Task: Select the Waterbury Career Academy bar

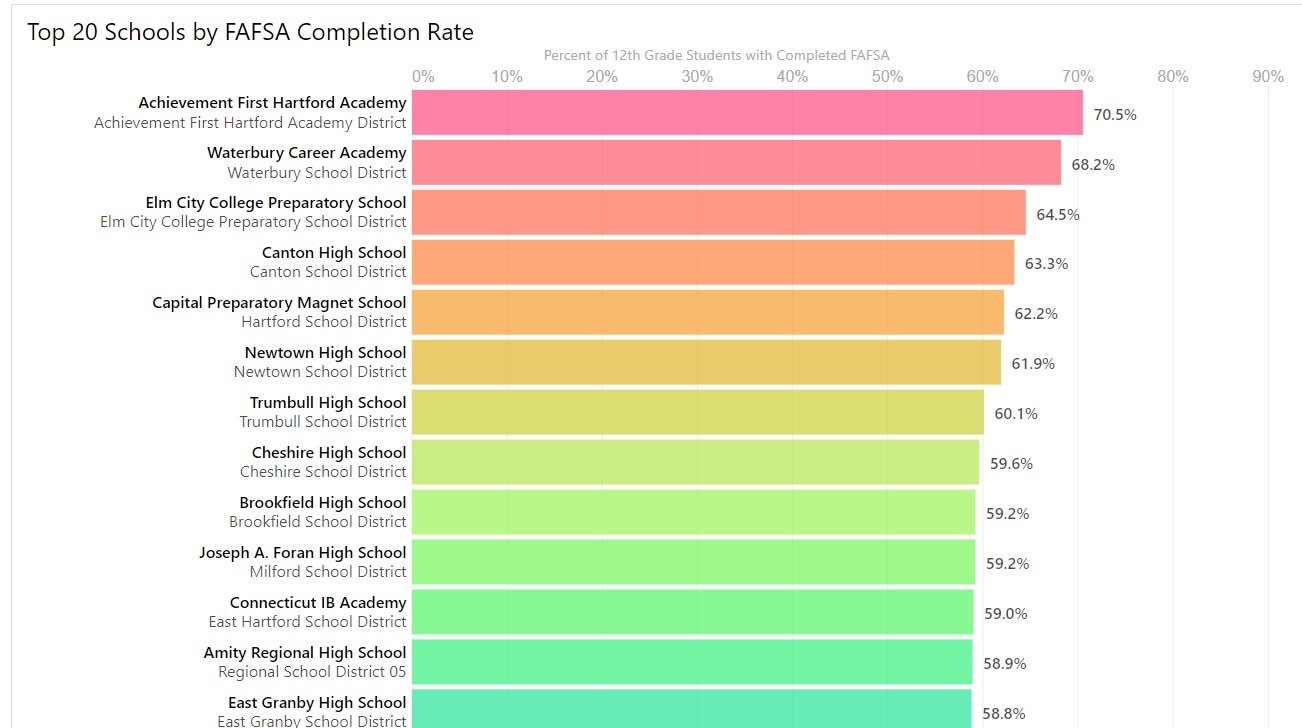Action: click(x=736, y=162)
